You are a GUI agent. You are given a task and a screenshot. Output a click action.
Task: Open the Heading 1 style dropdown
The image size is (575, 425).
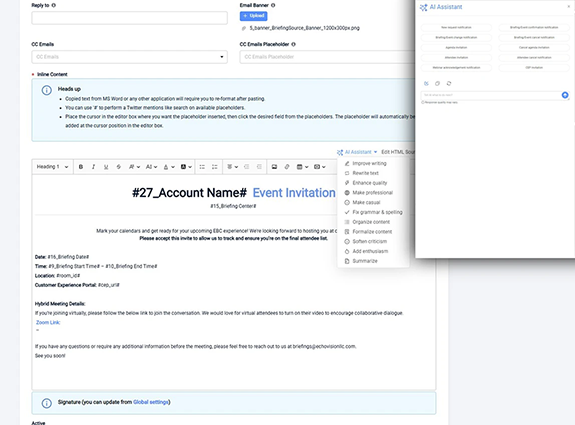point(52,167)
